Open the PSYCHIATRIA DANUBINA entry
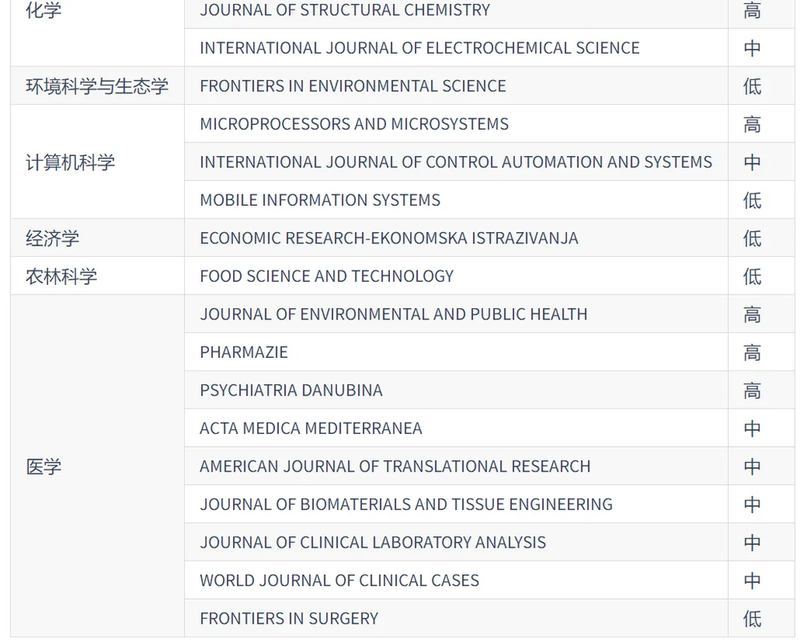Screen dimensions: 800x642 pos(291,390)
